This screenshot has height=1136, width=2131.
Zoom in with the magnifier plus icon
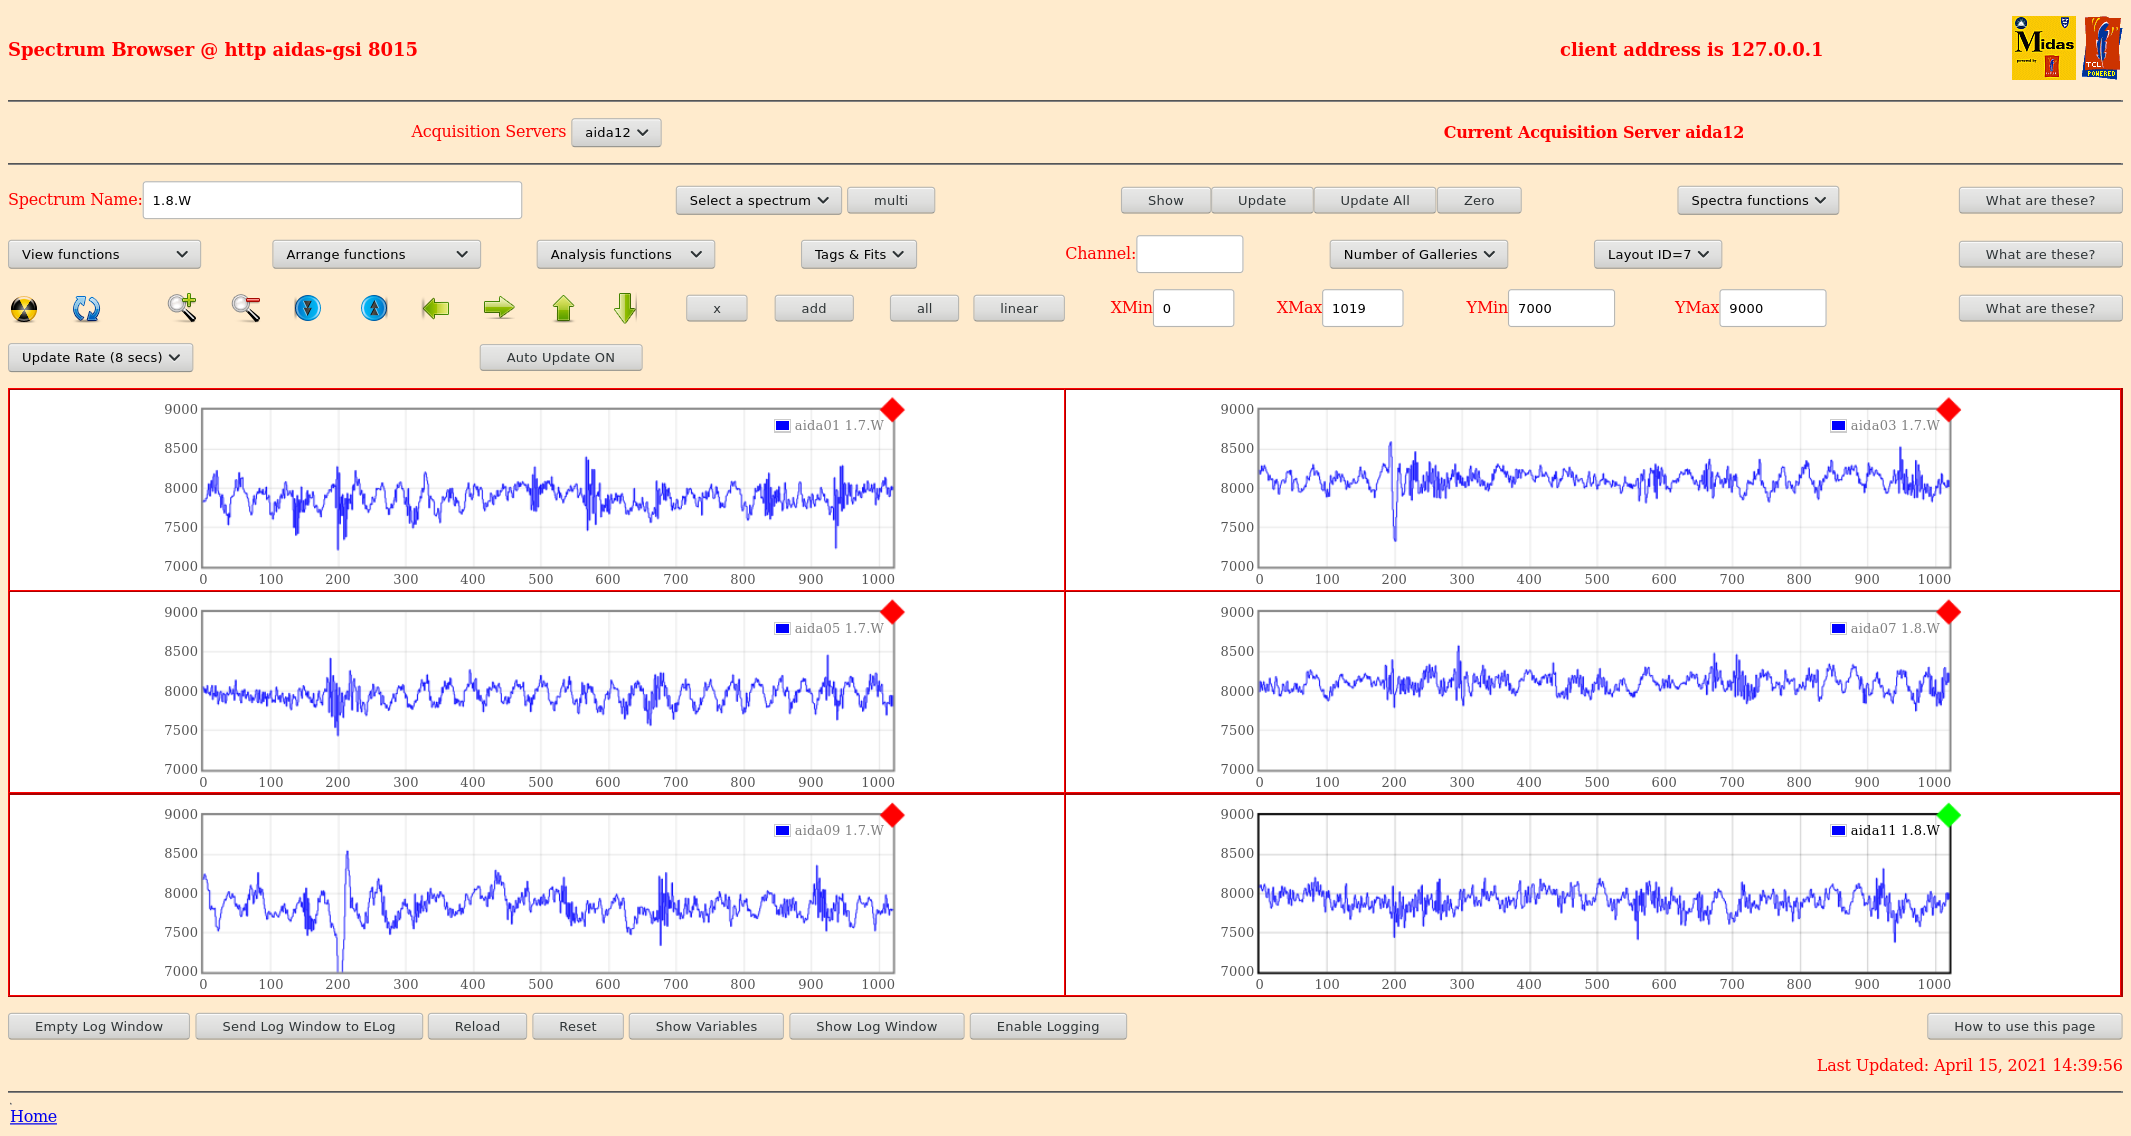(182, 308)
